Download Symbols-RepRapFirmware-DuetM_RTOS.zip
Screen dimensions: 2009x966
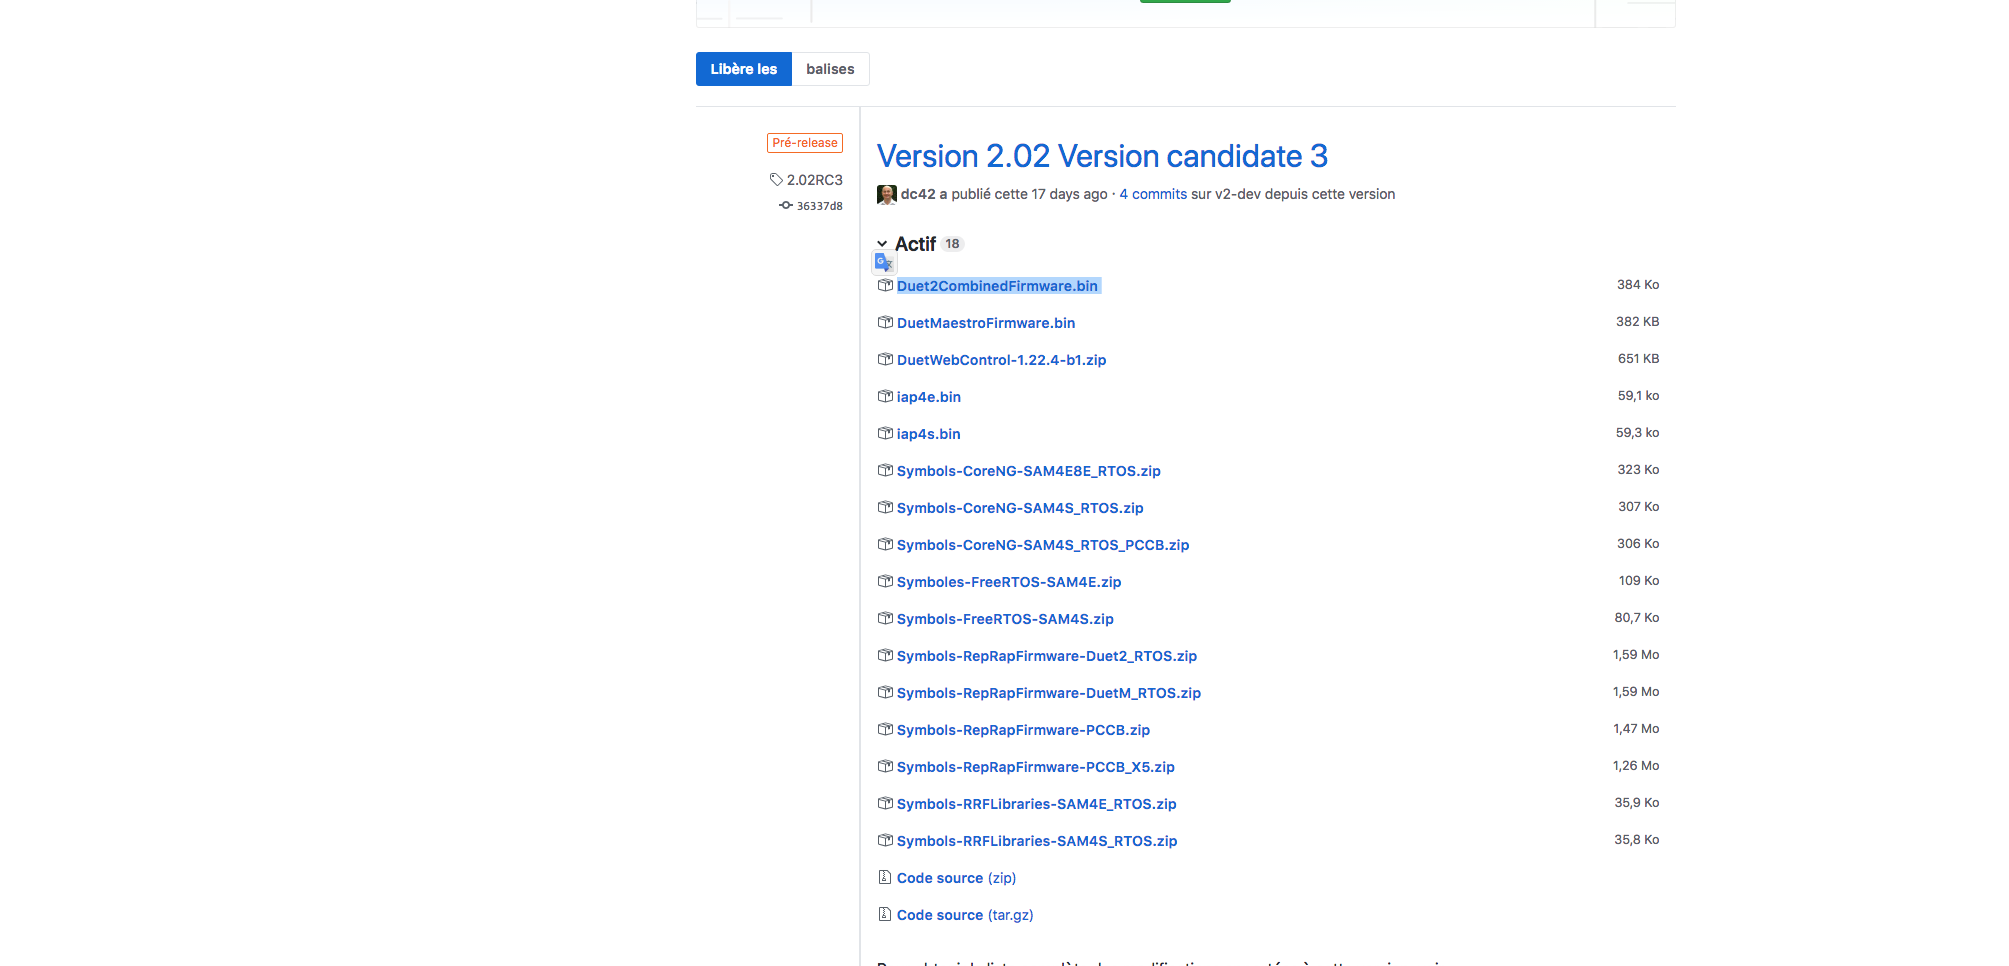click(1049, 693)
